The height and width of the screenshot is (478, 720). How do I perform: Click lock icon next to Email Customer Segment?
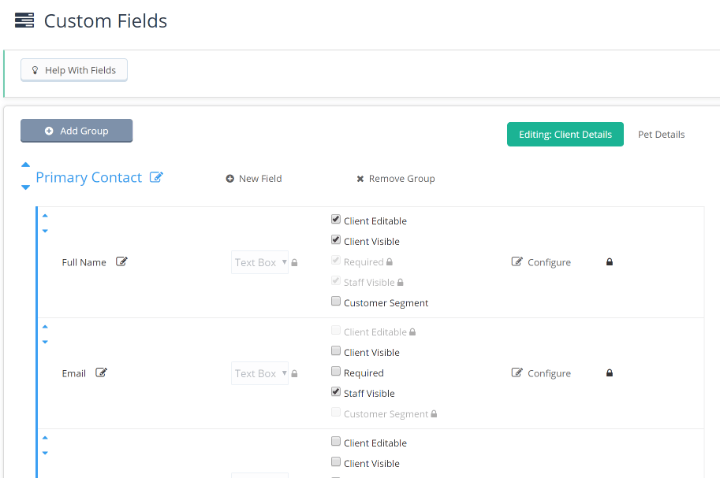click(x=434, y=414)
